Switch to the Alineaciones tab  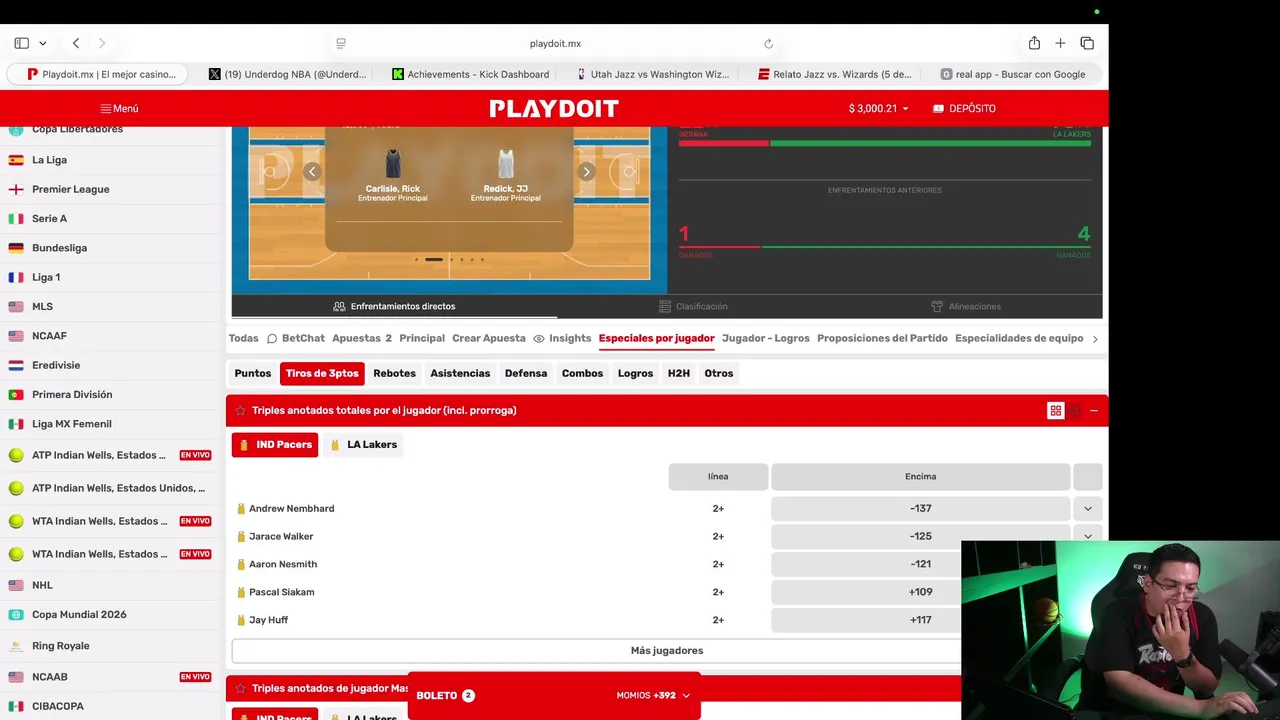(x=965, y=306)
